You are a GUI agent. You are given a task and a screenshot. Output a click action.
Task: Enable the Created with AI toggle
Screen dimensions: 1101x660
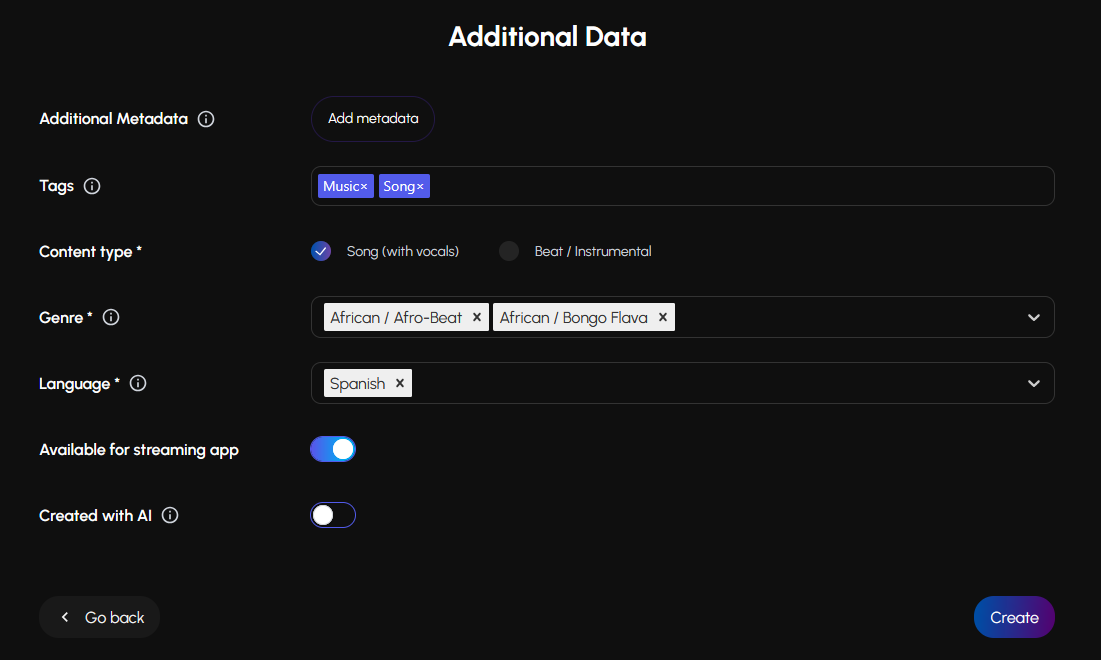(333, 516)
